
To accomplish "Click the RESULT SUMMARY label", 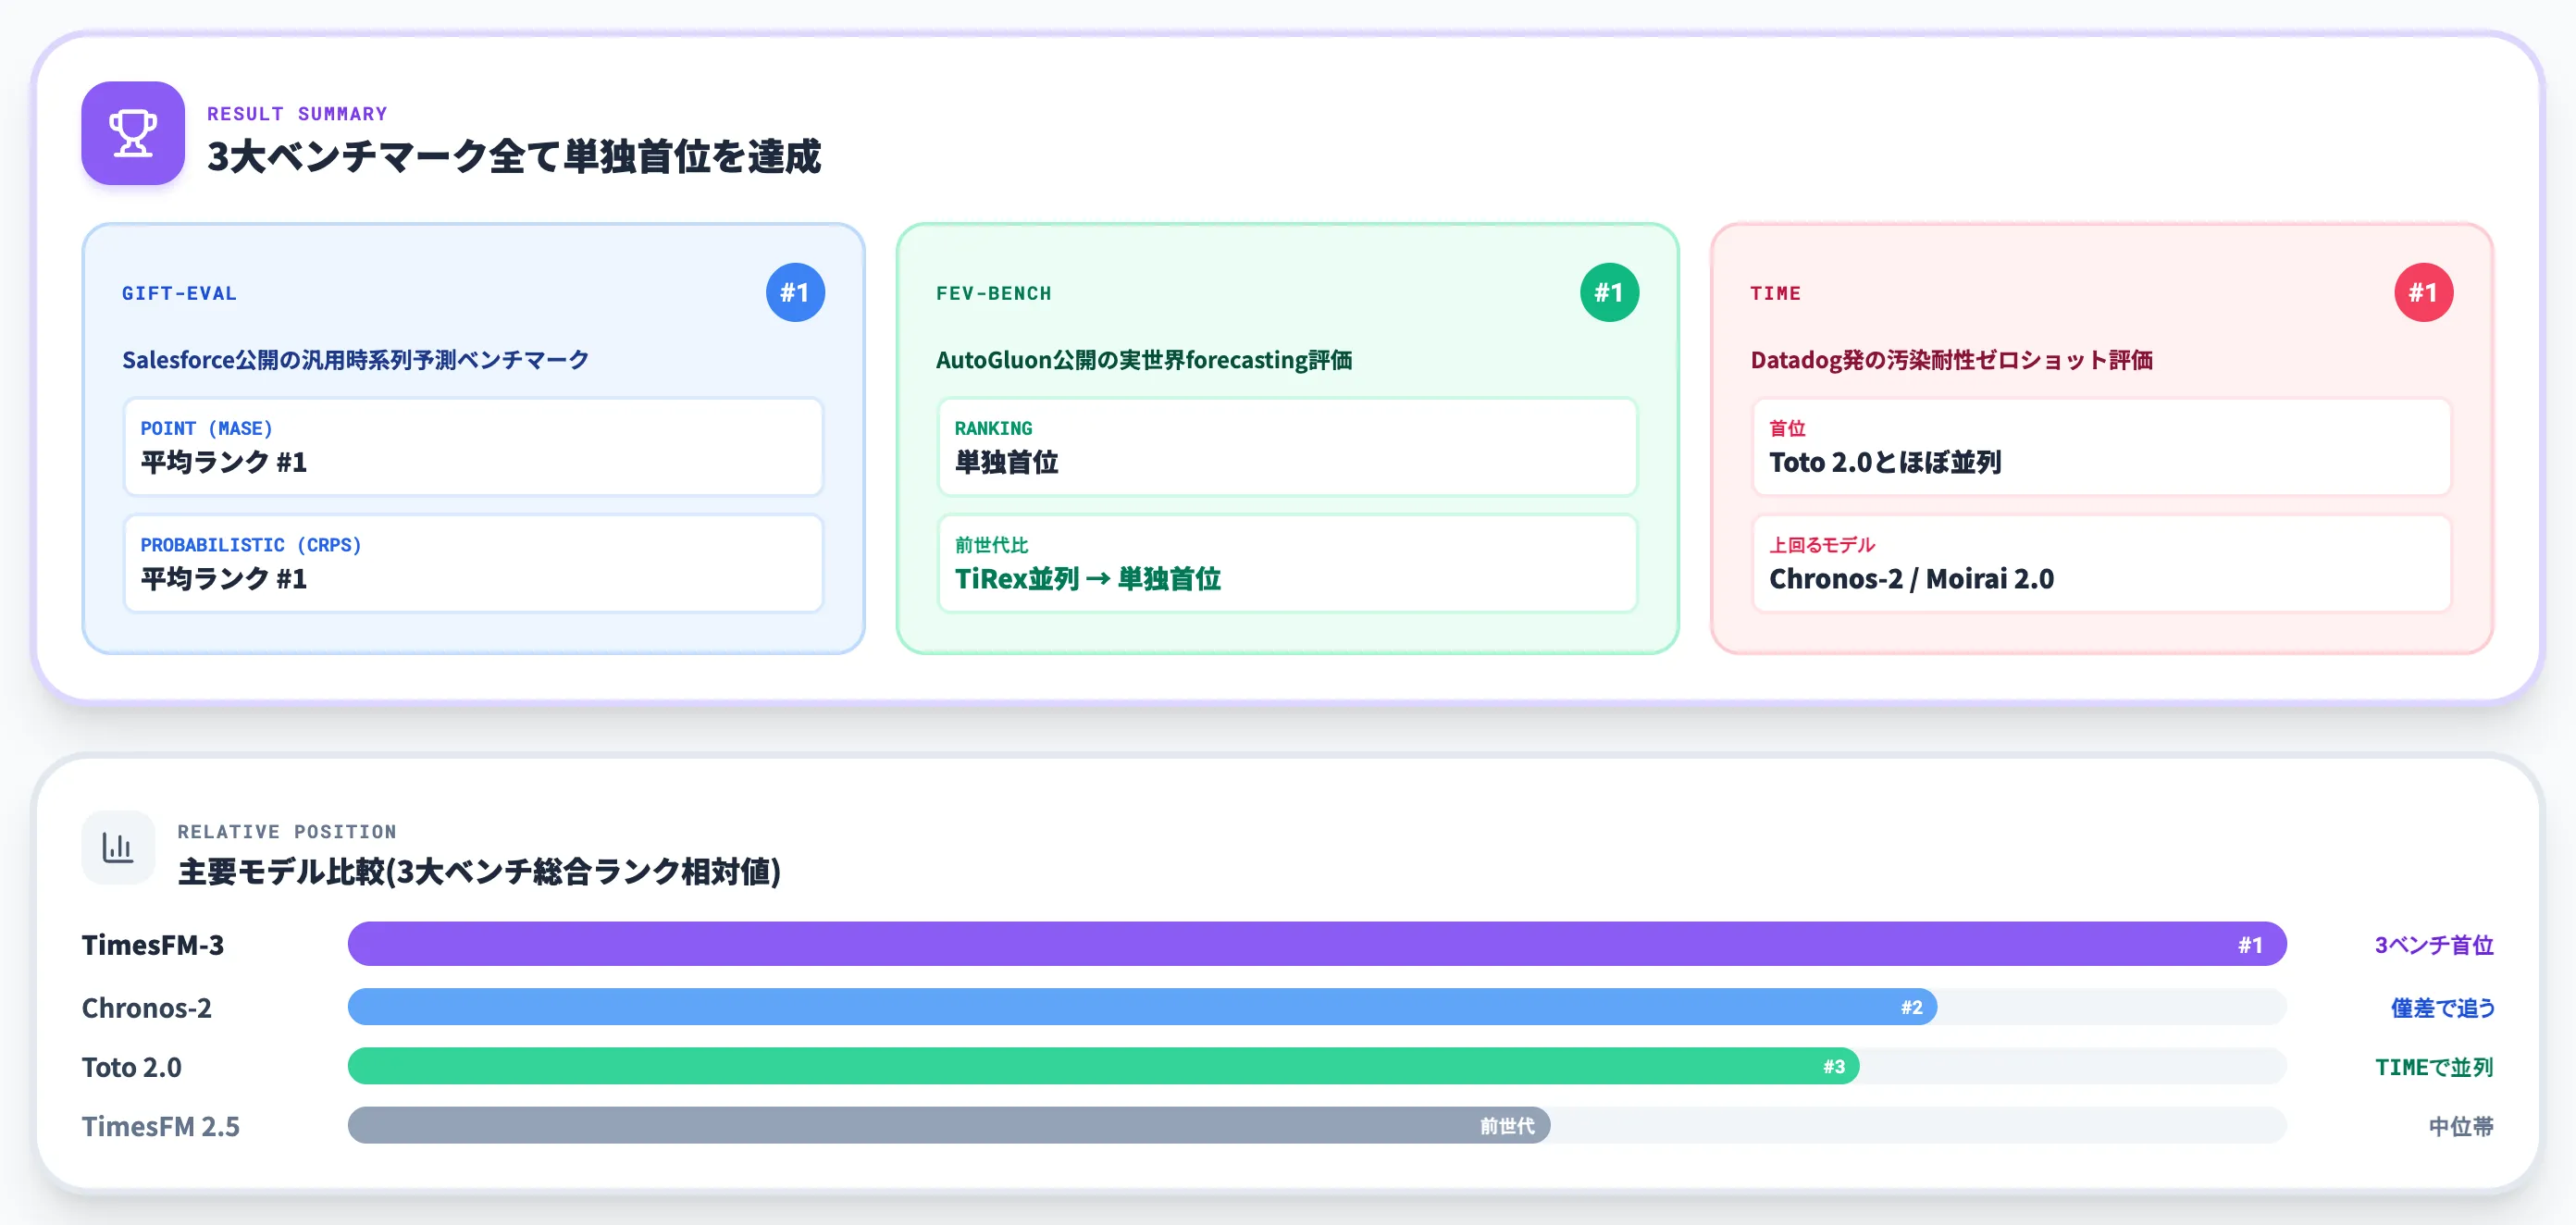I will click(297, 114).
